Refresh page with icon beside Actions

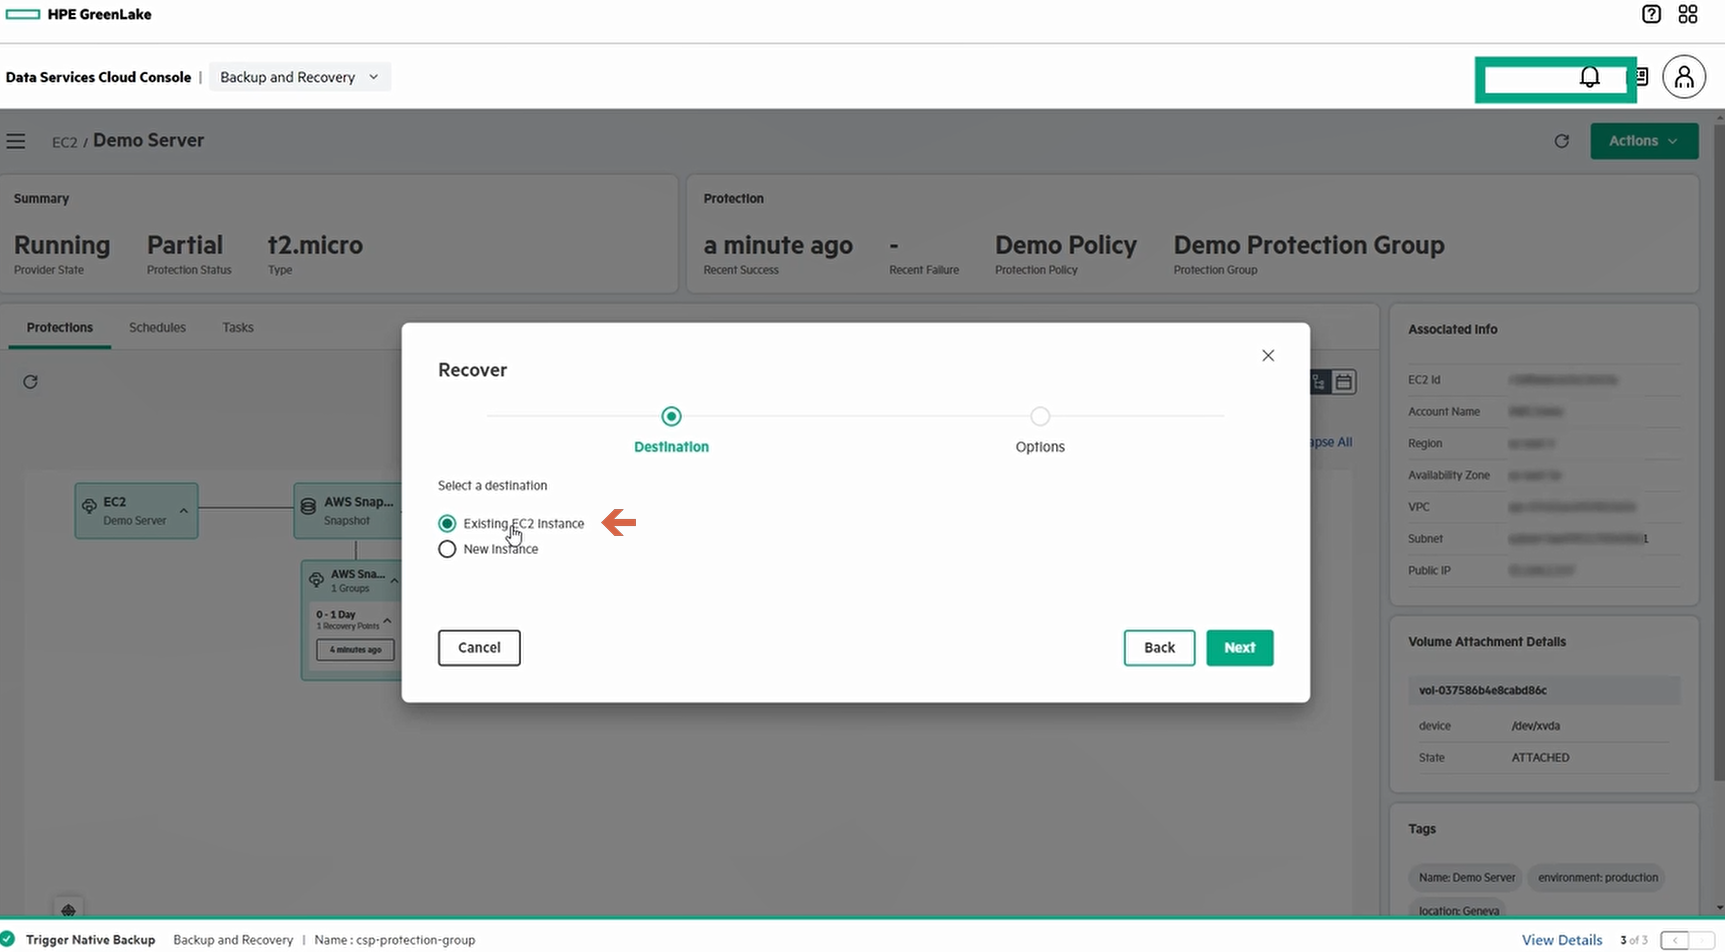[1561, 141]
